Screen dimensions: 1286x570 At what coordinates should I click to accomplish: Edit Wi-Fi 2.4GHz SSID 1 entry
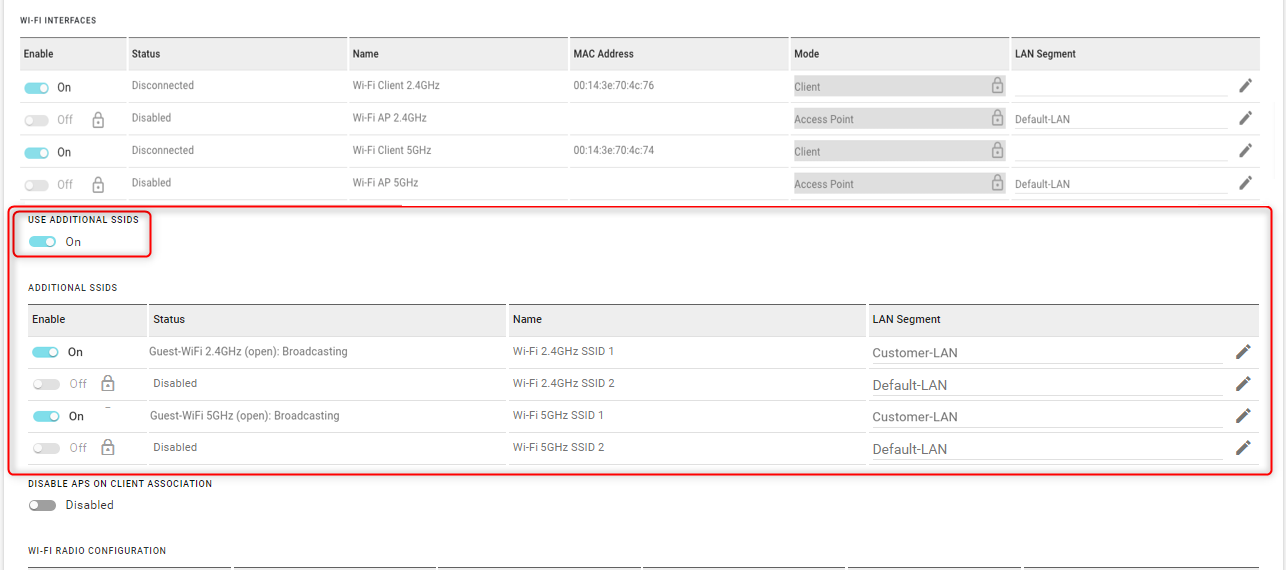click(x=1243, y=352)
